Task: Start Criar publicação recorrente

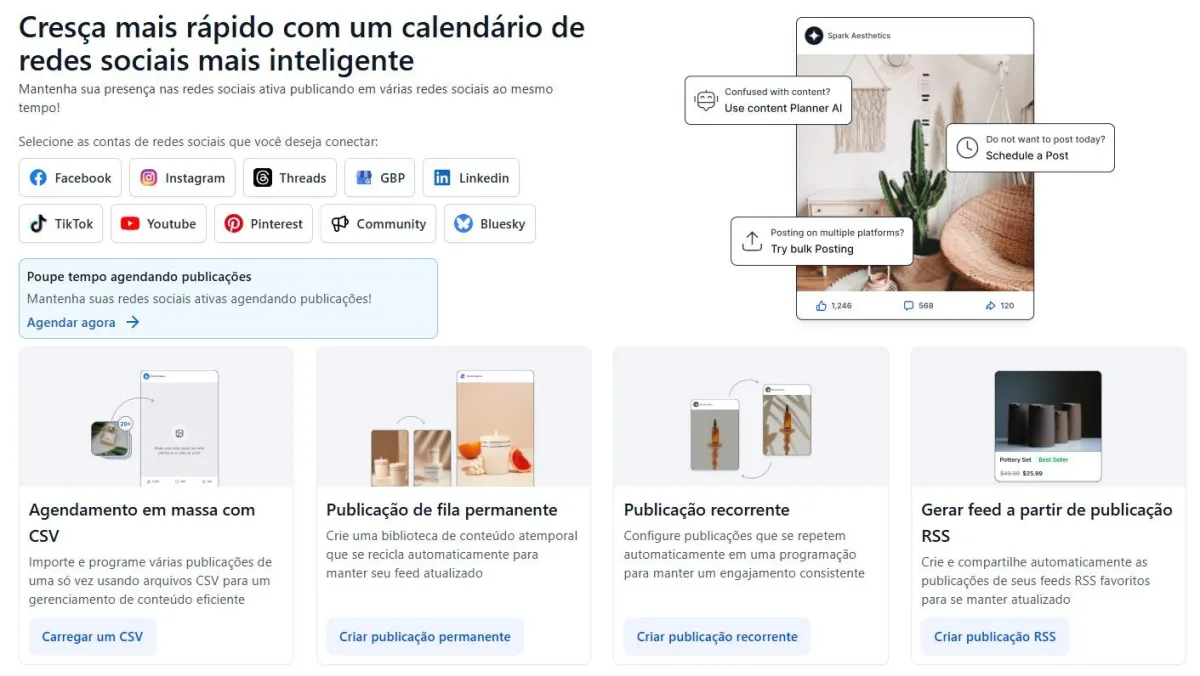Action: [717, 637]
